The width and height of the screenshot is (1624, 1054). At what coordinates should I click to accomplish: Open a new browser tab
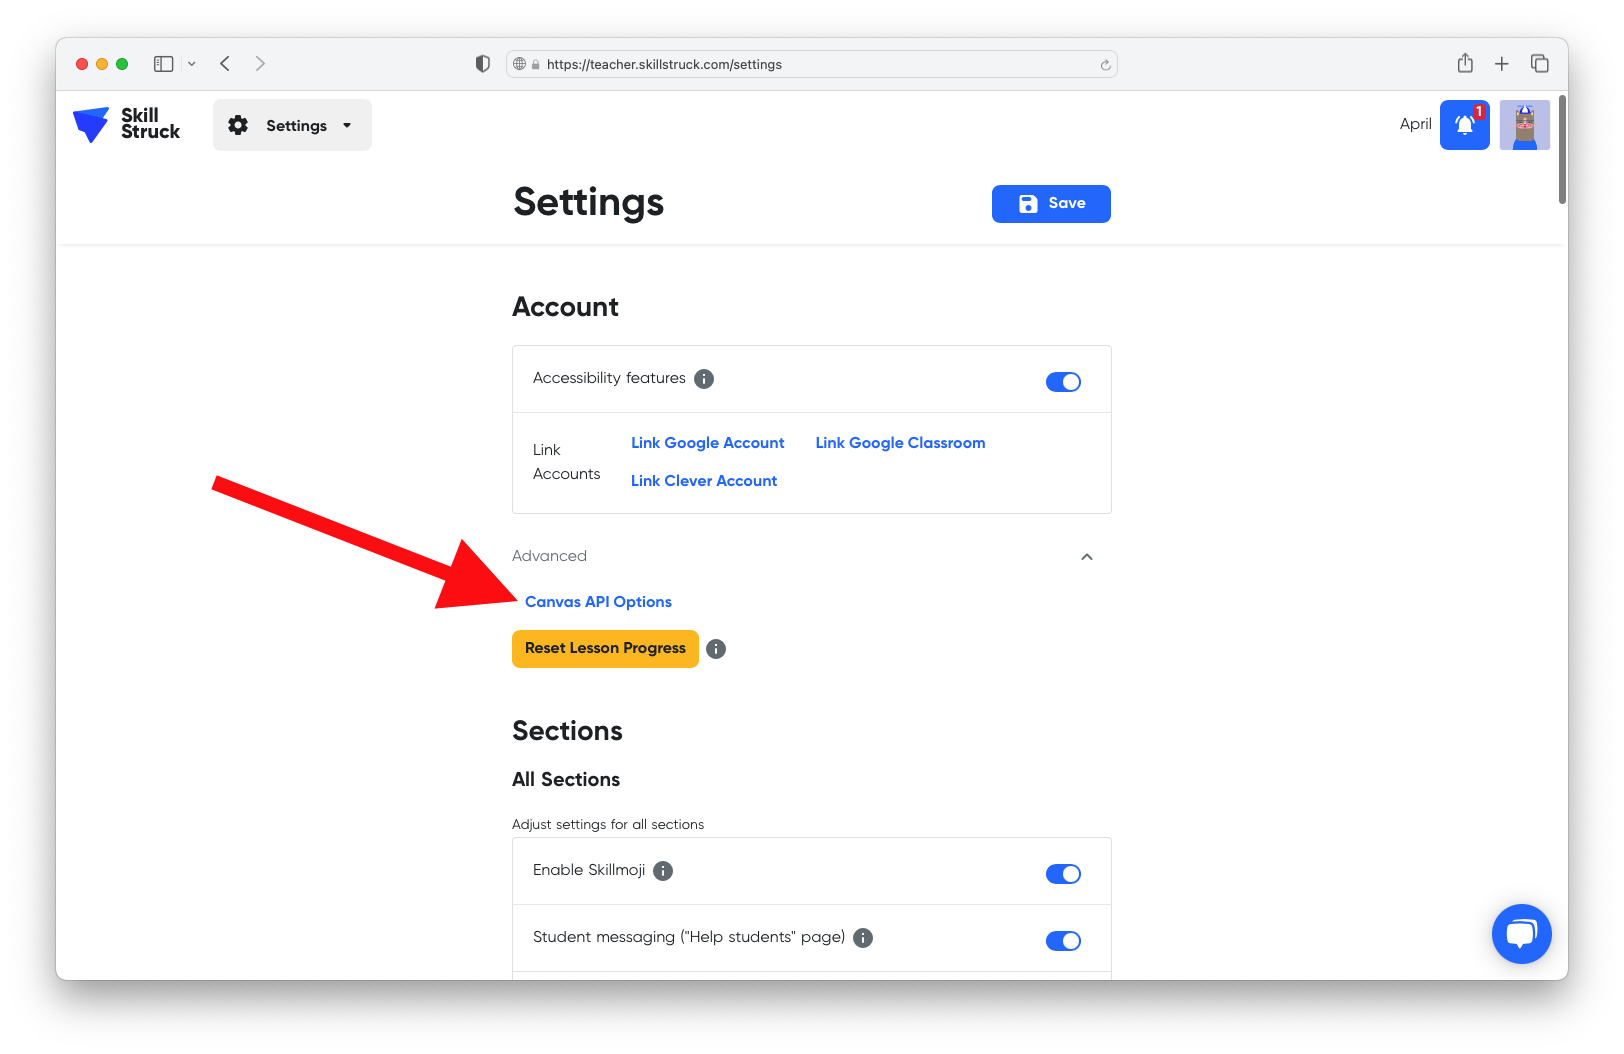pyautogui.click(x=1501, y=63)
